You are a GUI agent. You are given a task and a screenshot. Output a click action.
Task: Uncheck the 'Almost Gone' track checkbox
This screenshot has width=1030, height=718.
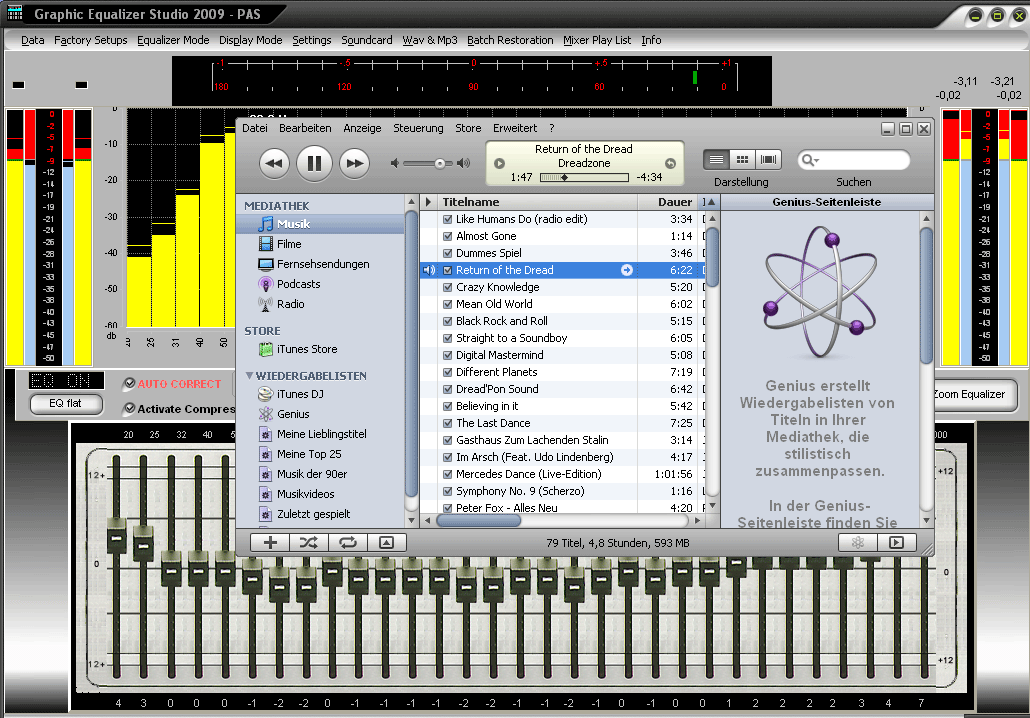point(447,236)
